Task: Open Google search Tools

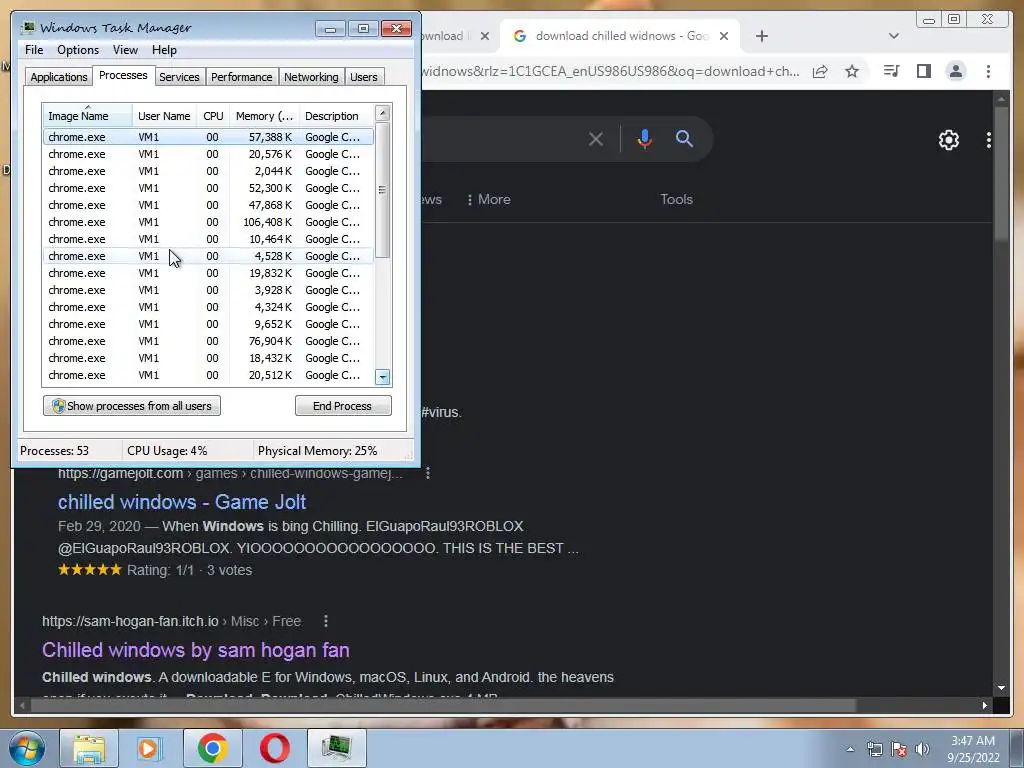Action: coord(676,199)
